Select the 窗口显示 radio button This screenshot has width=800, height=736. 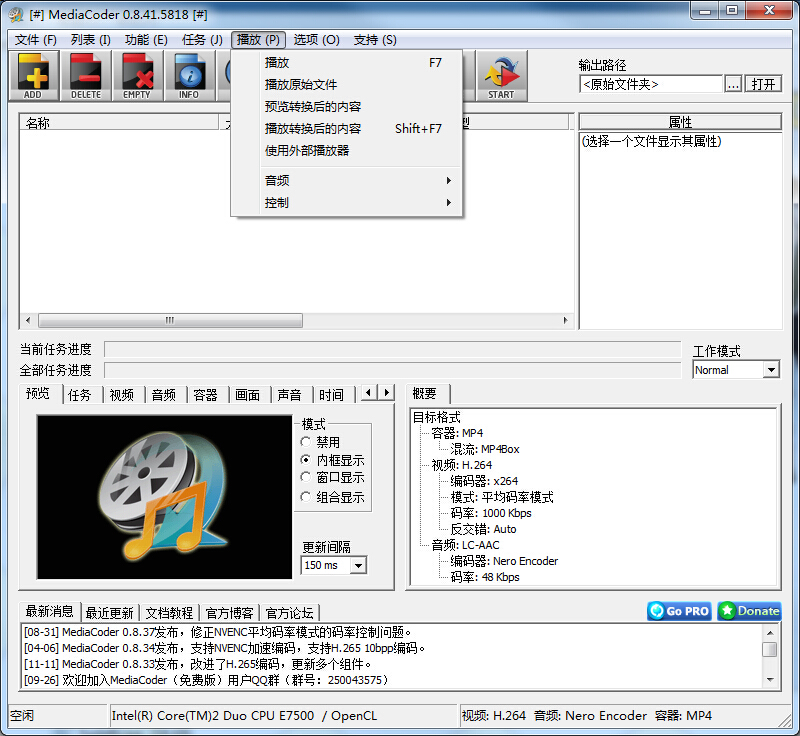point(306,477)
